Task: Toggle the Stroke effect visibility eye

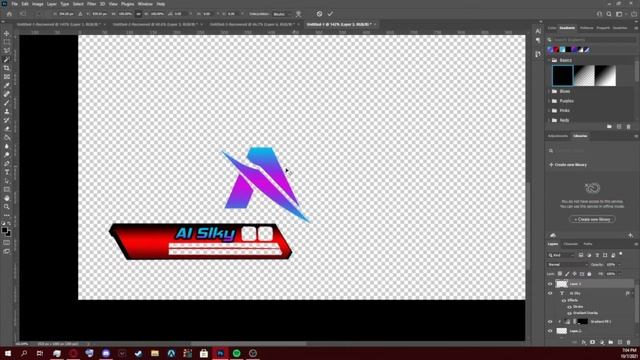Action: 569,307
